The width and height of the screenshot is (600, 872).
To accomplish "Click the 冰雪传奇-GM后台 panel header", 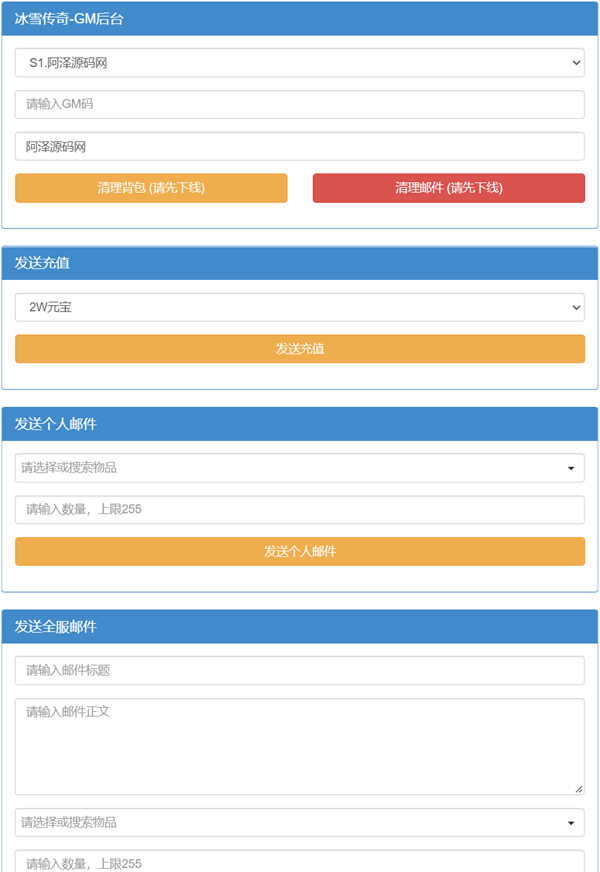I will point(299,19).
